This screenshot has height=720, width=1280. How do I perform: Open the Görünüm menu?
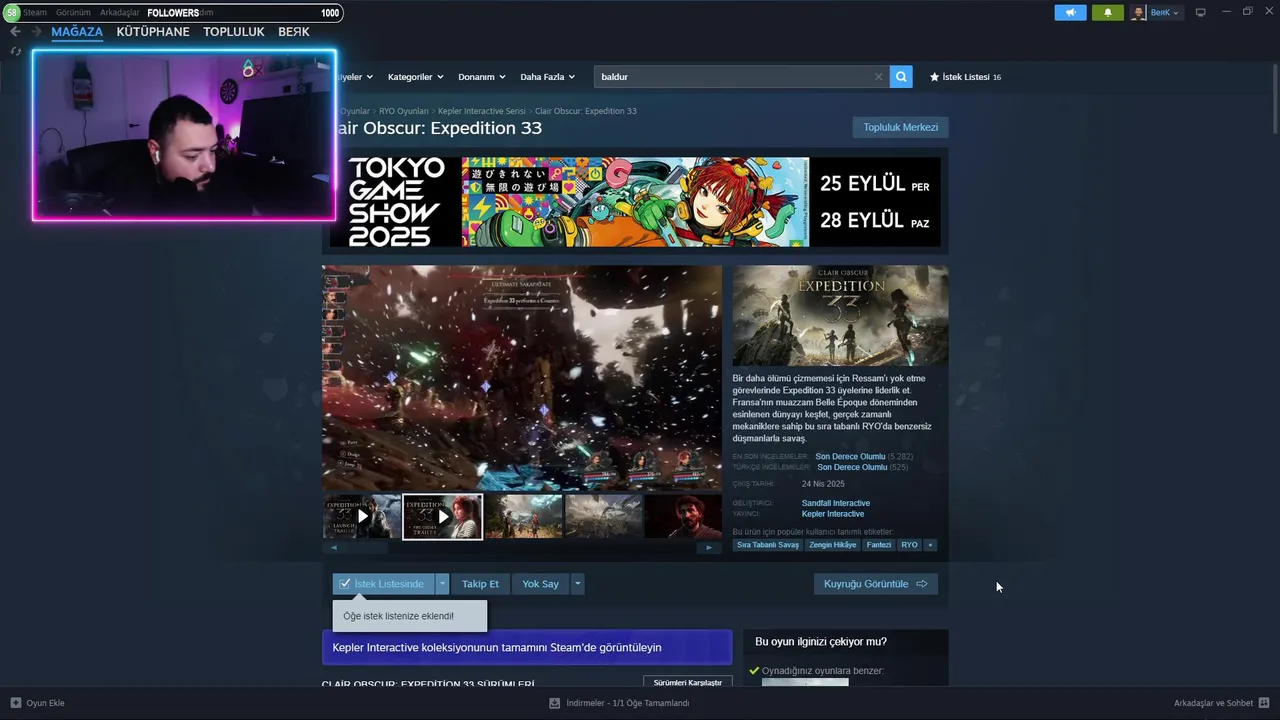(73, 12)
